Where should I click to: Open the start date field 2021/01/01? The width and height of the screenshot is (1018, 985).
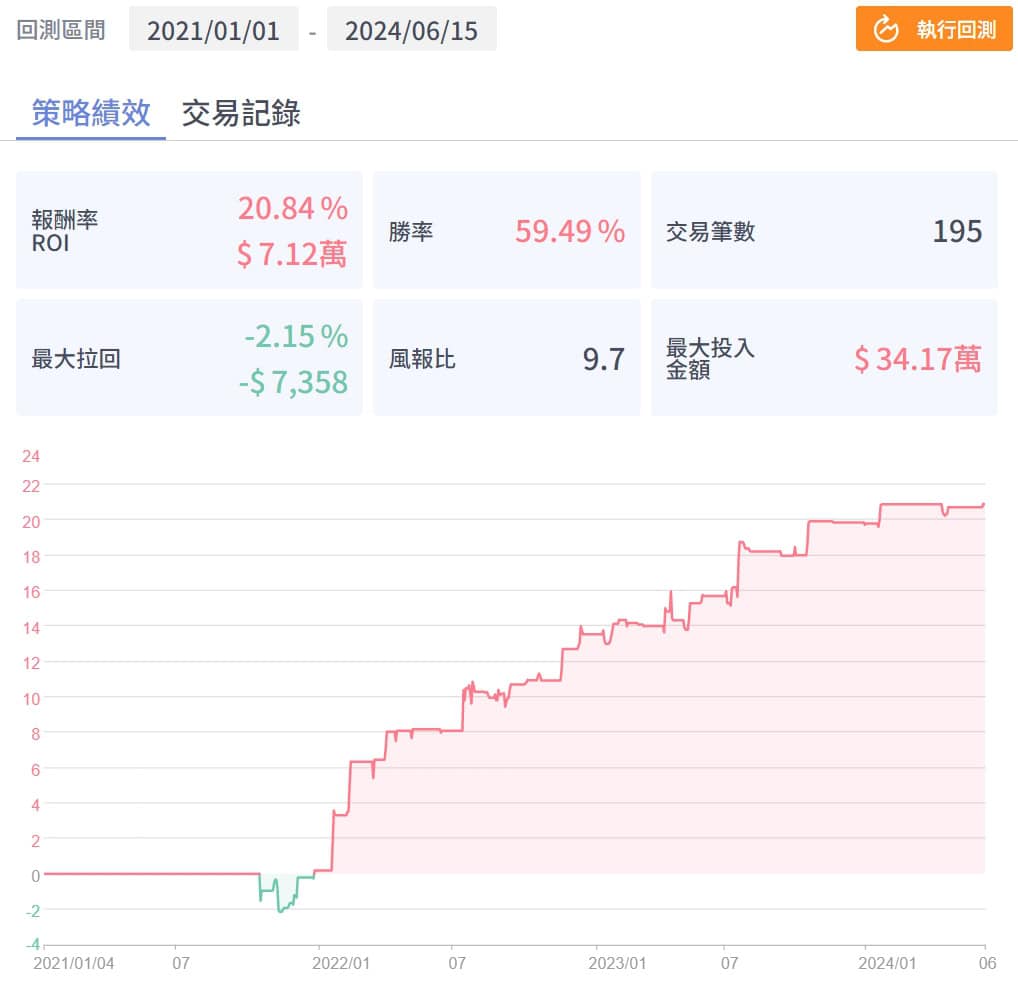[213, 29]
